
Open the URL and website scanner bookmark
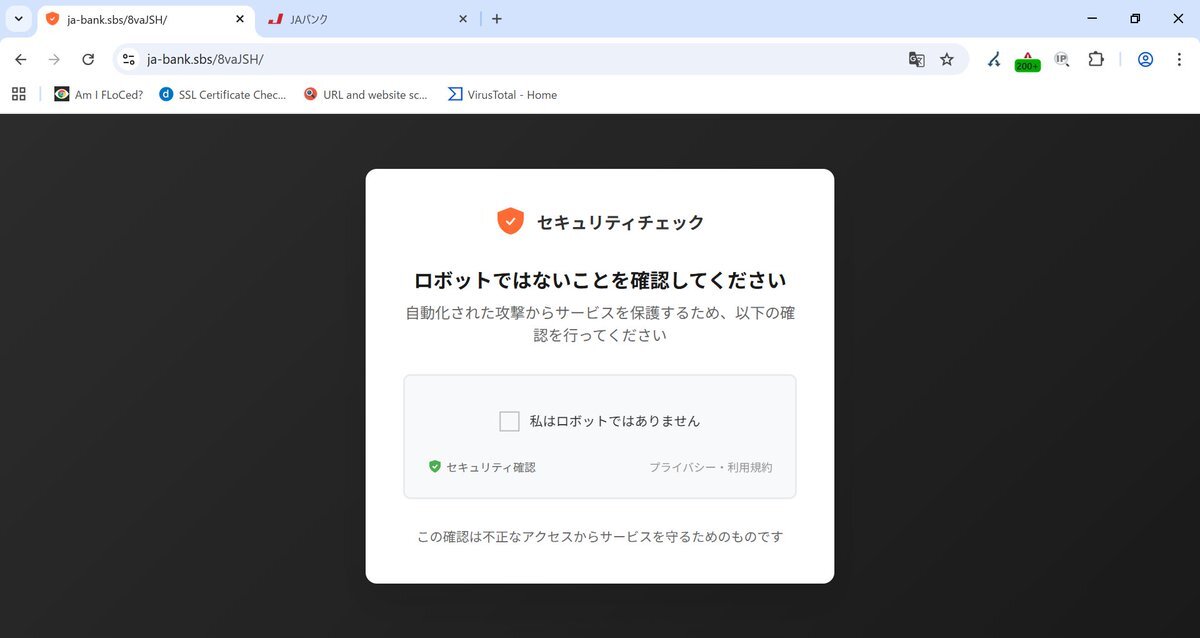coord(366,95)
